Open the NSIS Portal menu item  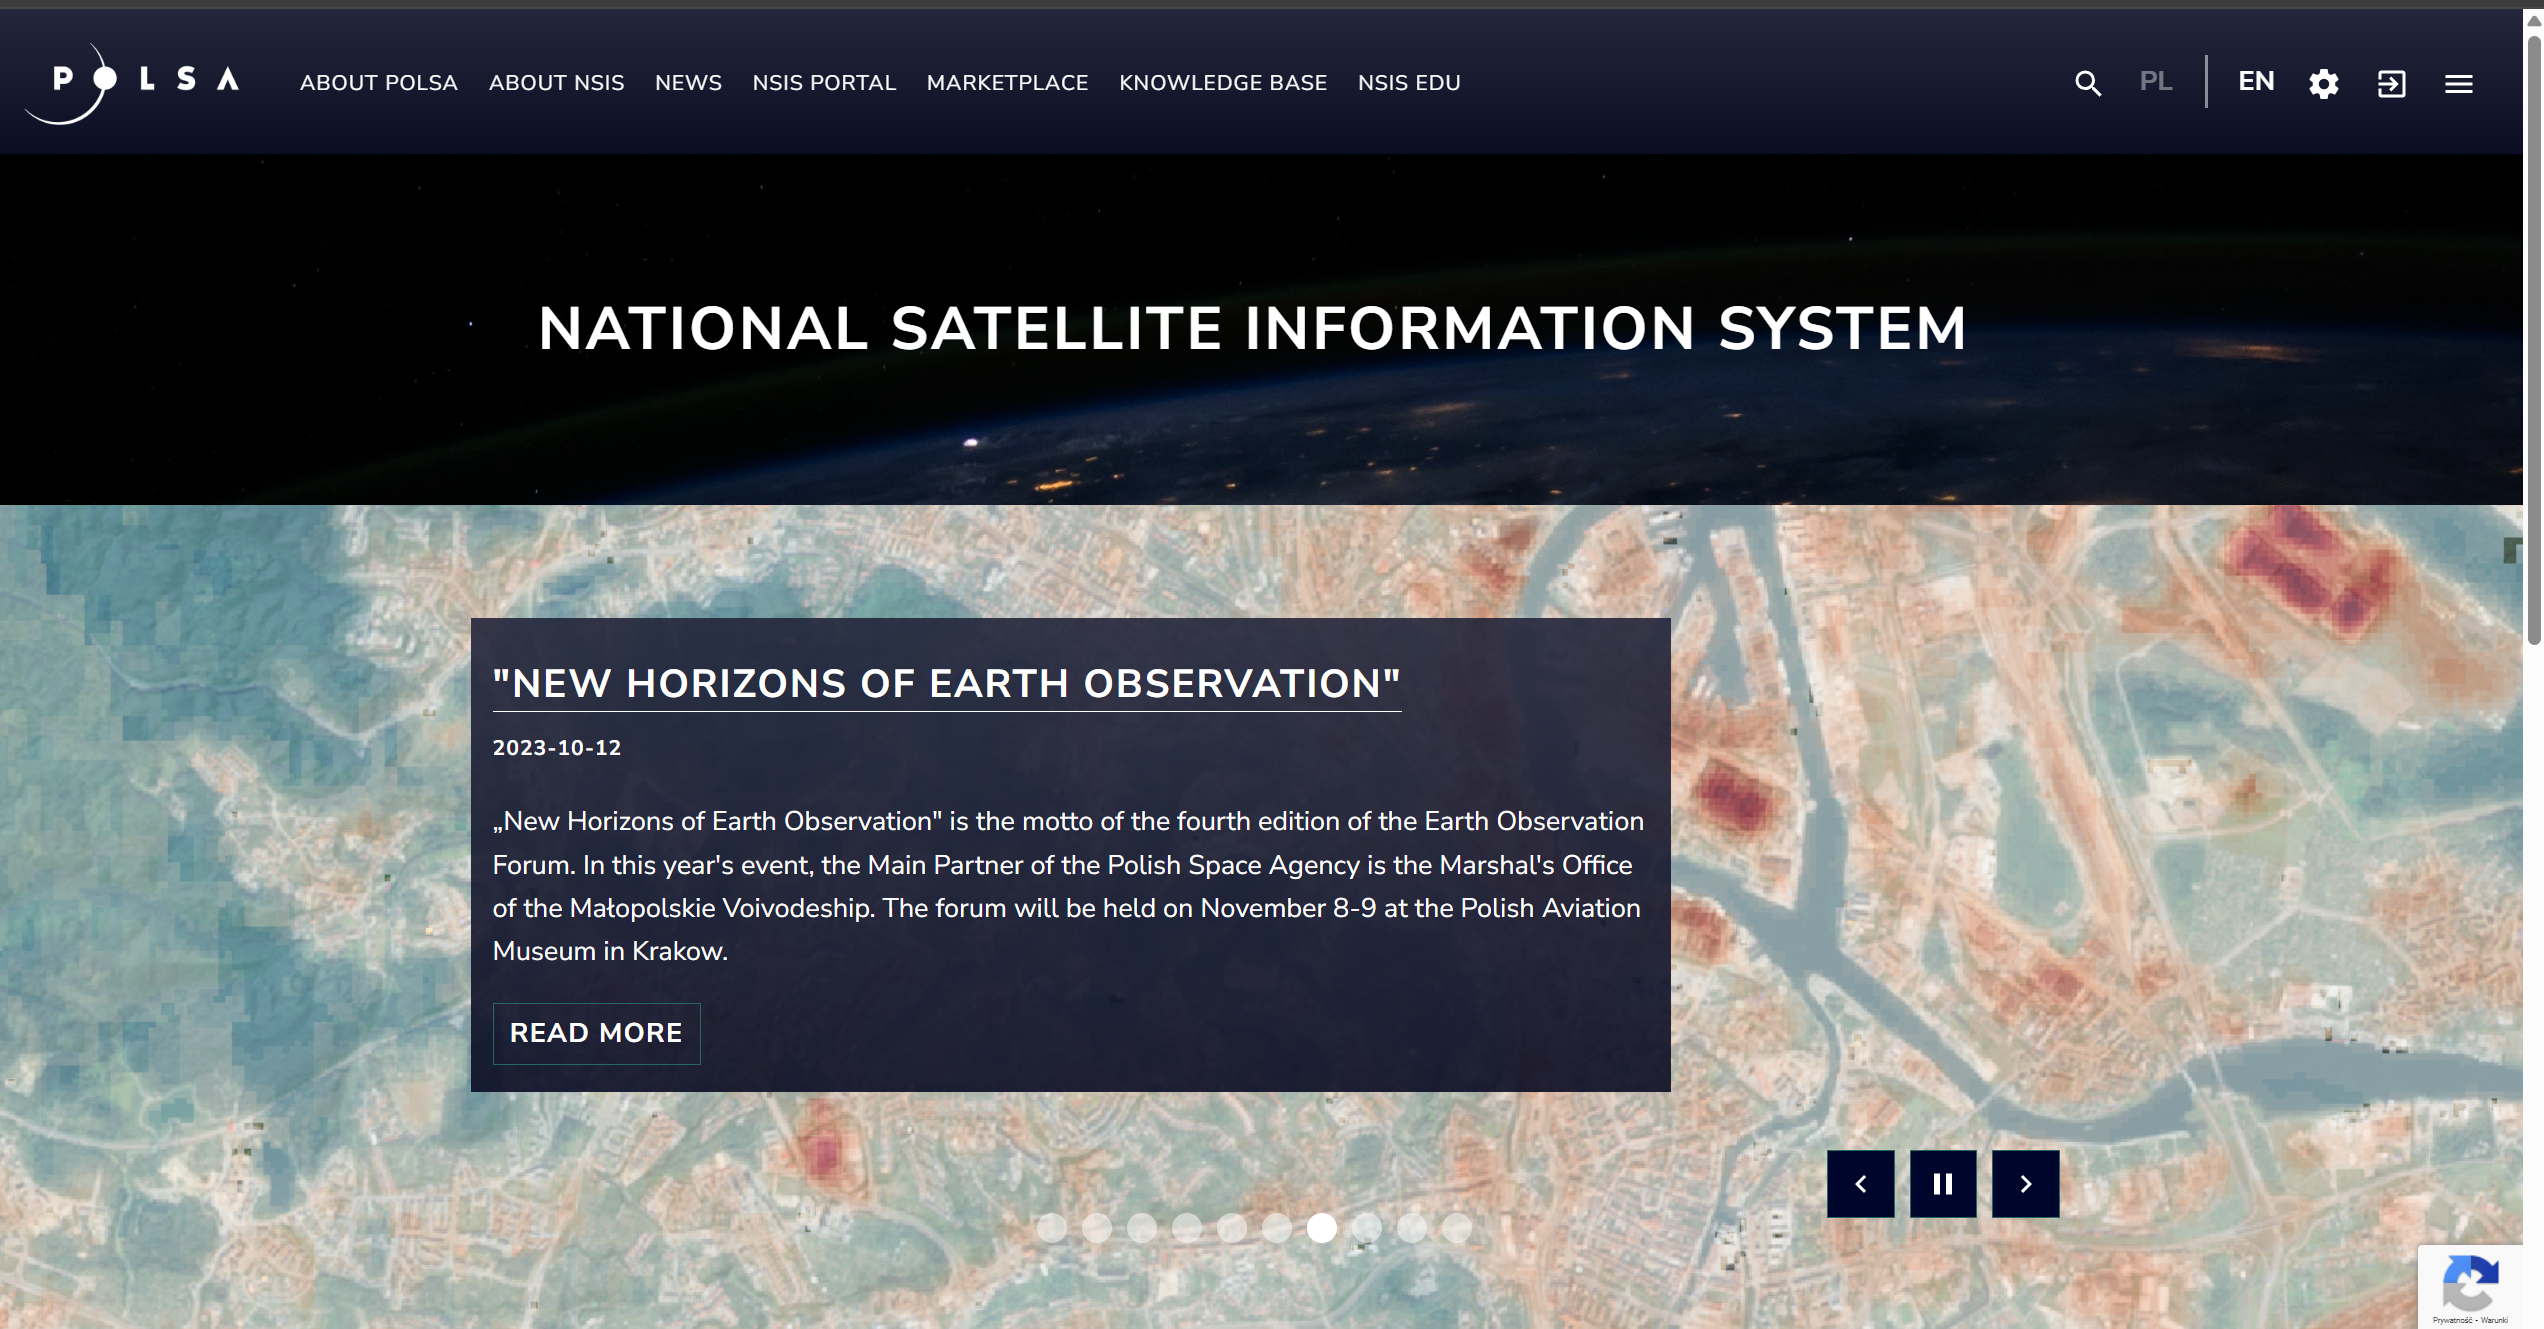[823, 83]
